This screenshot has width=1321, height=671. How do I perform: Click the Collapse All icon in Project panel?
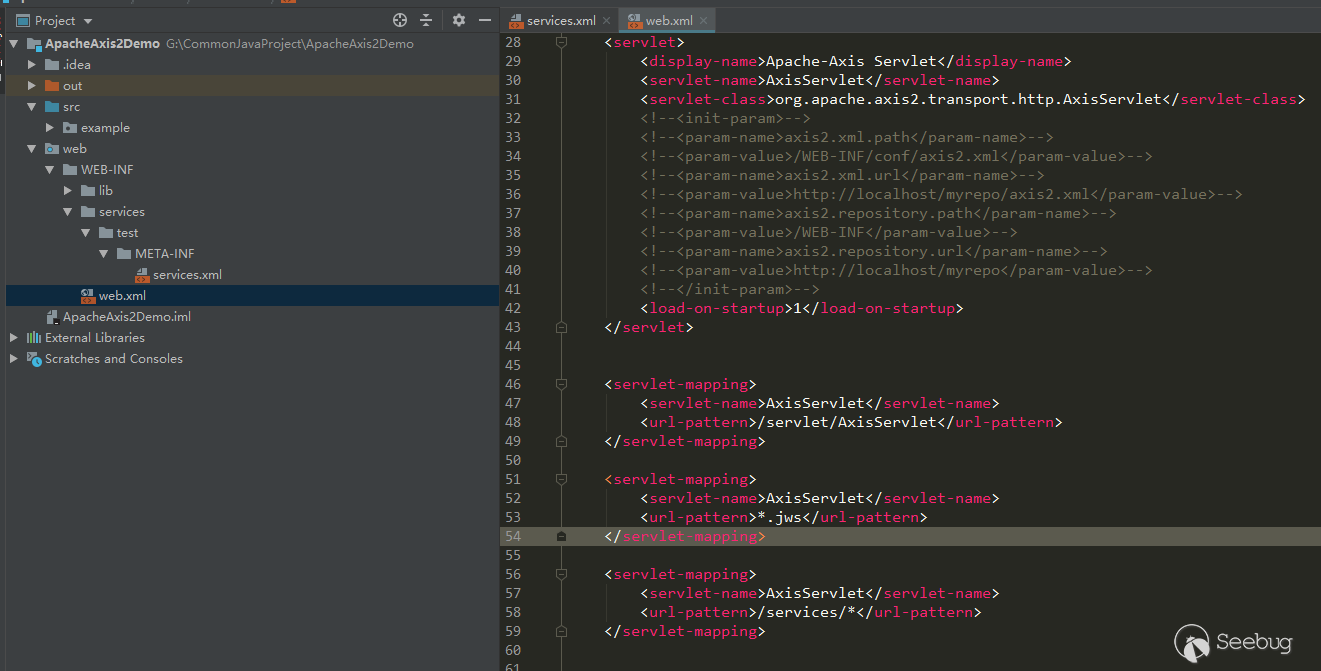coord(426,20)
